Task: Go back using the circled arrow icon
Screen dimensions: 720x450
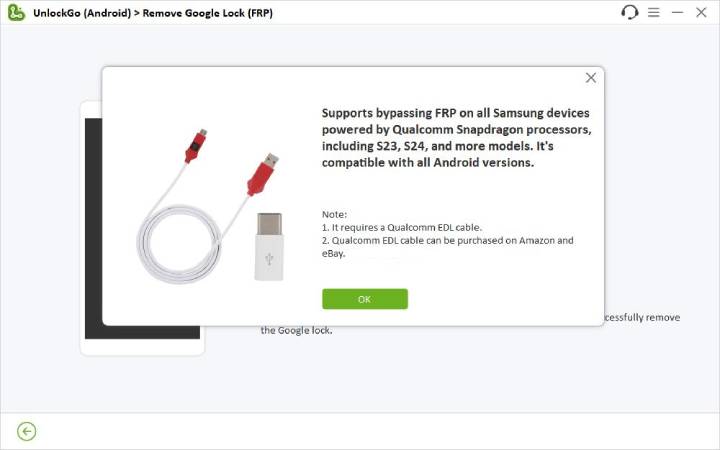Action: click(x=27, y=431)
